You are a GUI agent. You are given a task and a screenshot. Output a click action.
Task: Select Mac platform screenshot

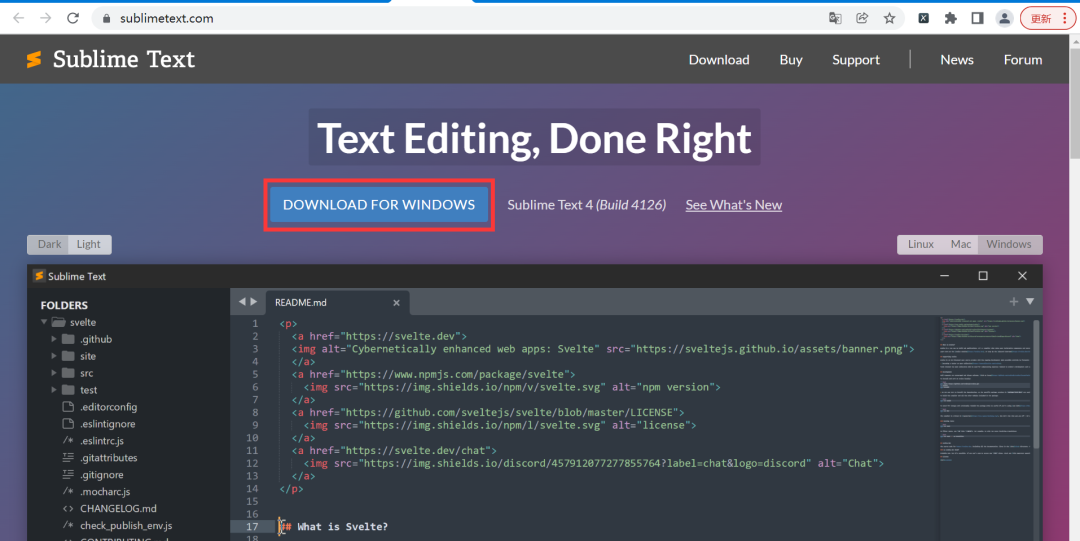point(961,245)
